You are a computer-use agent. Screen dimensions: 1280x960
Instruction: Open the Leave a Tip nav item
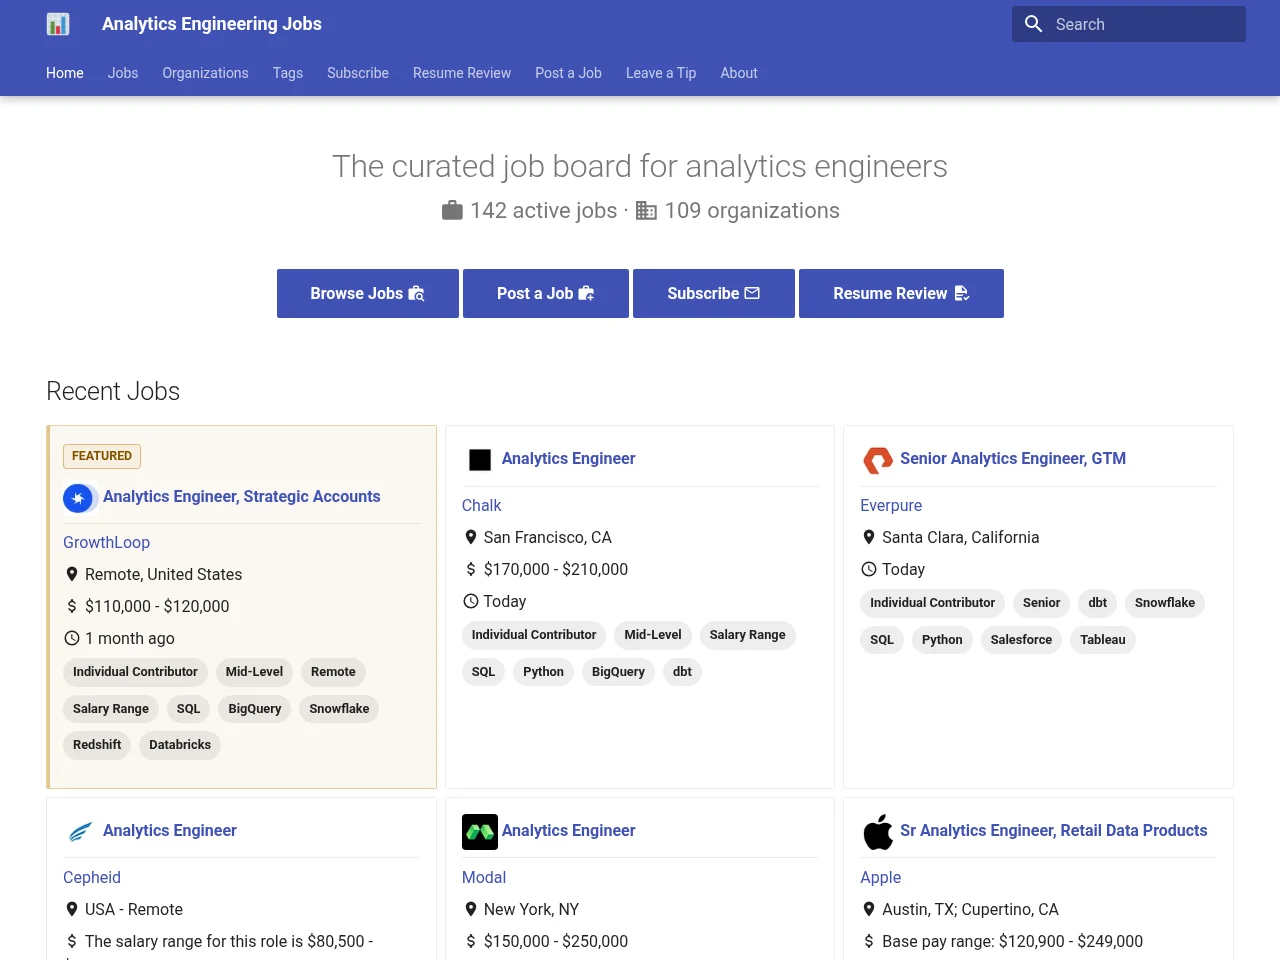661,73
